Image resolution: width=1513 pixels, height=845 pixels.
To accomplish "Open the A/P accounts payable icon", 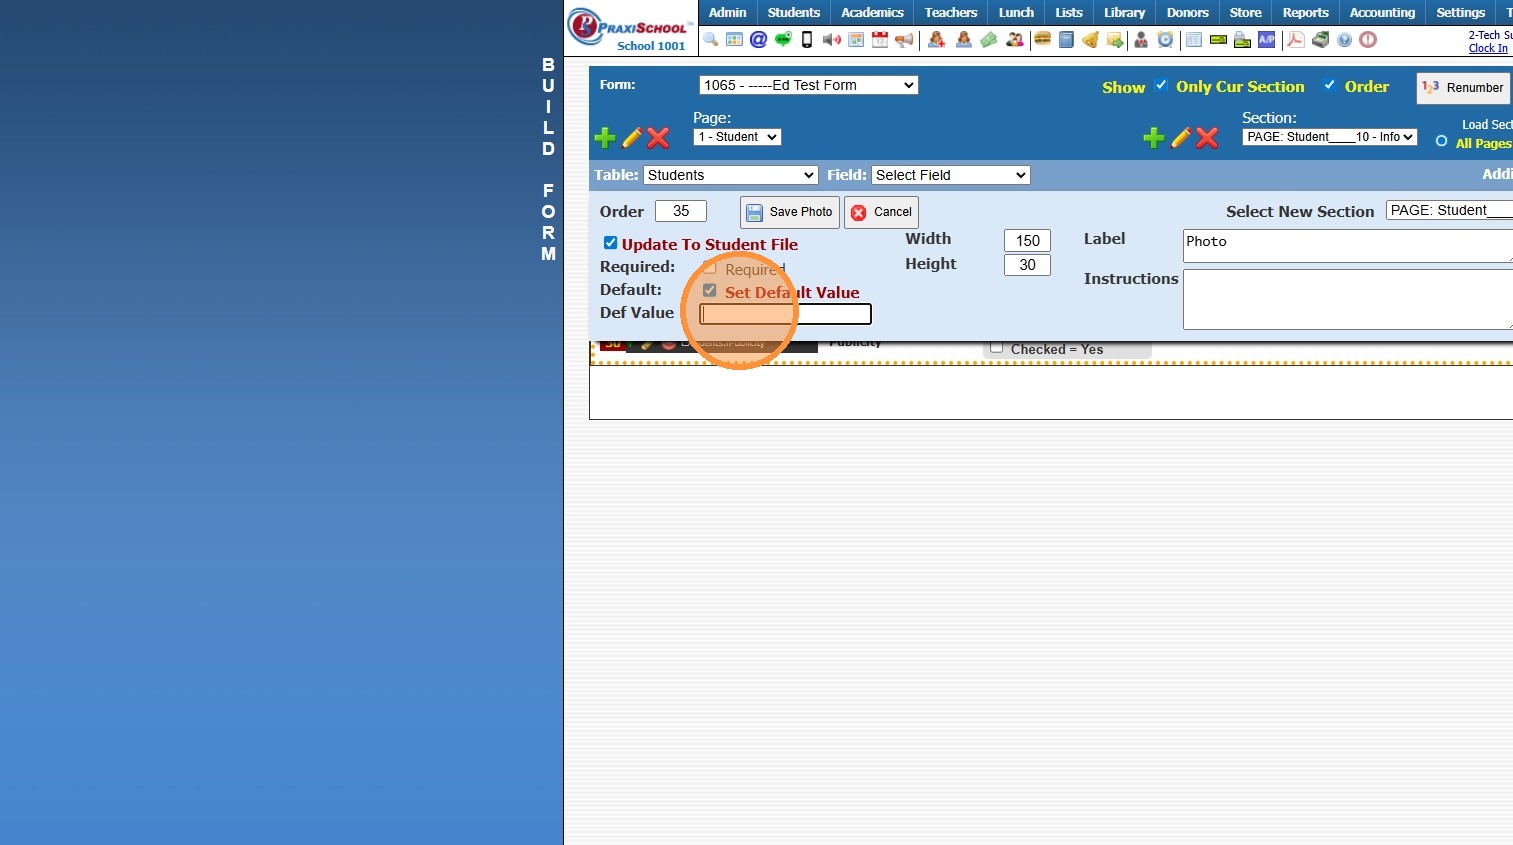I will click(1267, 40).
